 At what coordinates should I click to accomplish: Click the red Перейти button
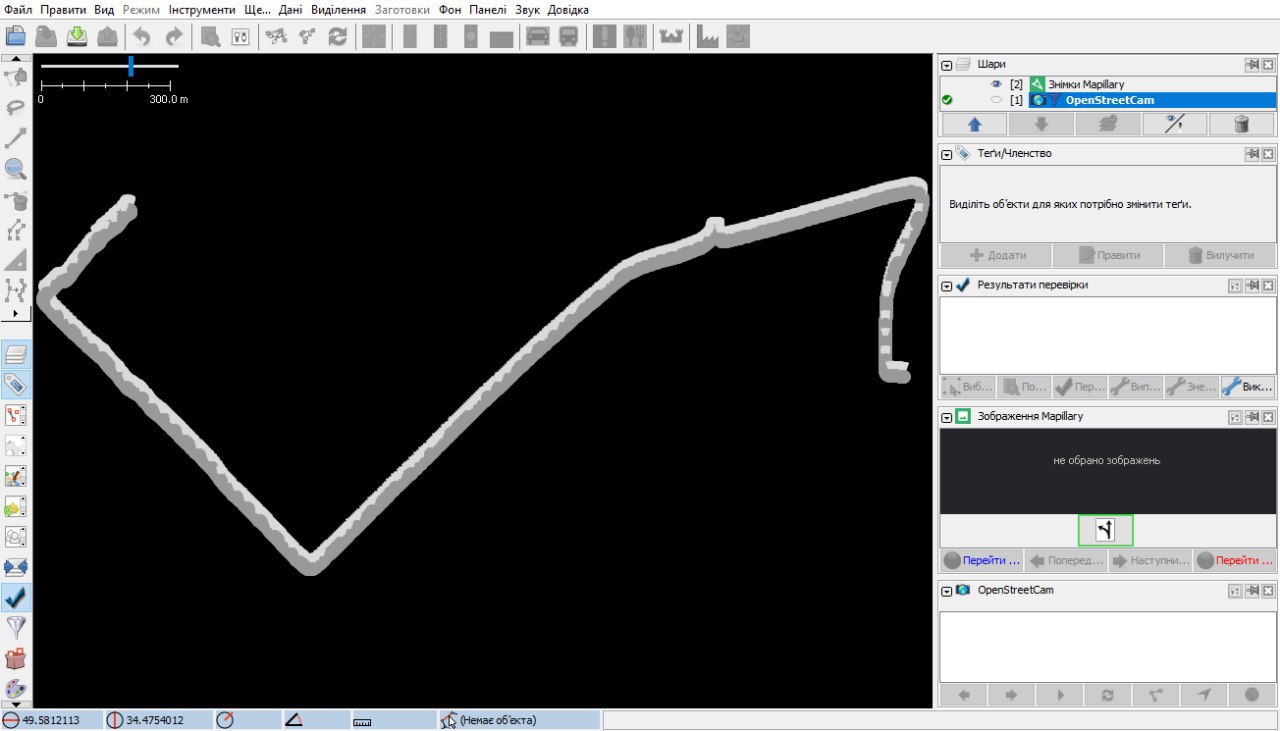[1236, 561]
